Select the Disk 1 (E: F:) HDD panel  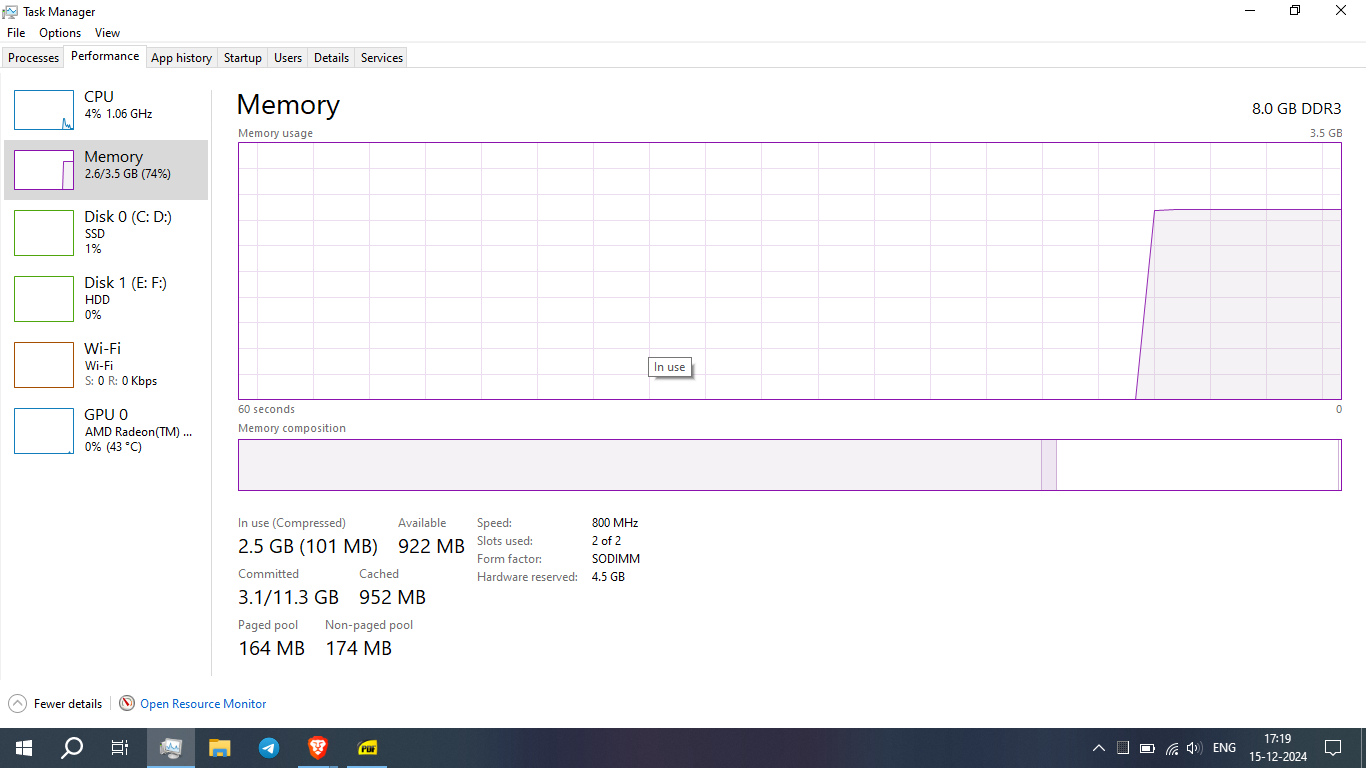tap(106, 298)
